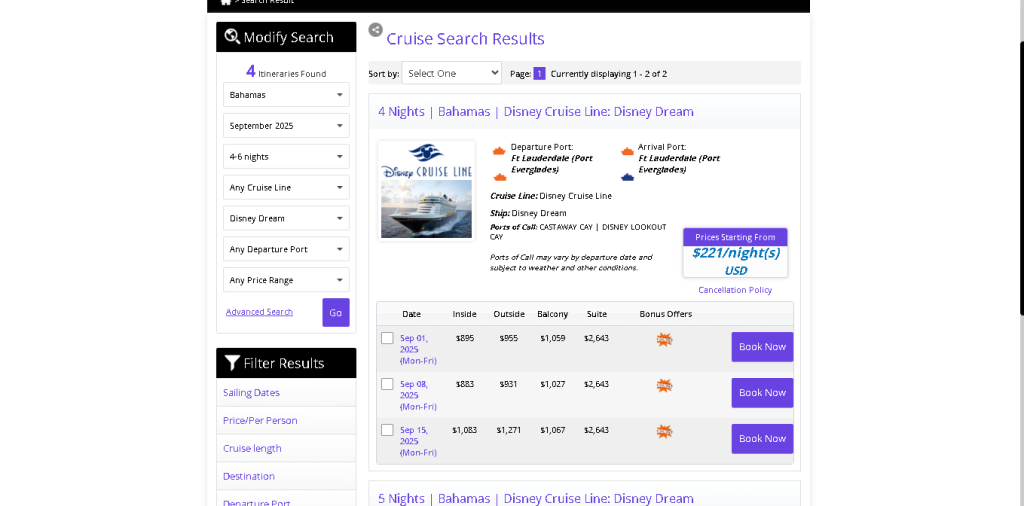Click the $1,083 Inside price for Sep 15

pos(464,430)
